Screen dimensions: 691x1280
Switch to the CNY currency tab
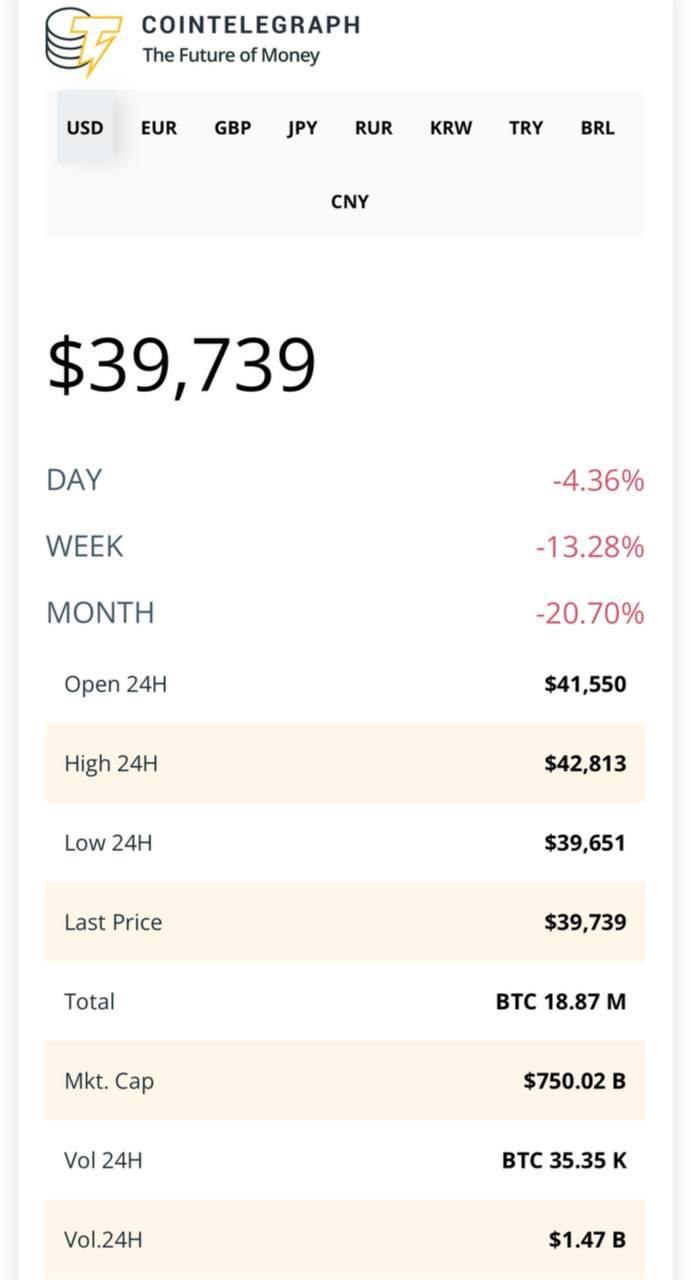[350, 202]
